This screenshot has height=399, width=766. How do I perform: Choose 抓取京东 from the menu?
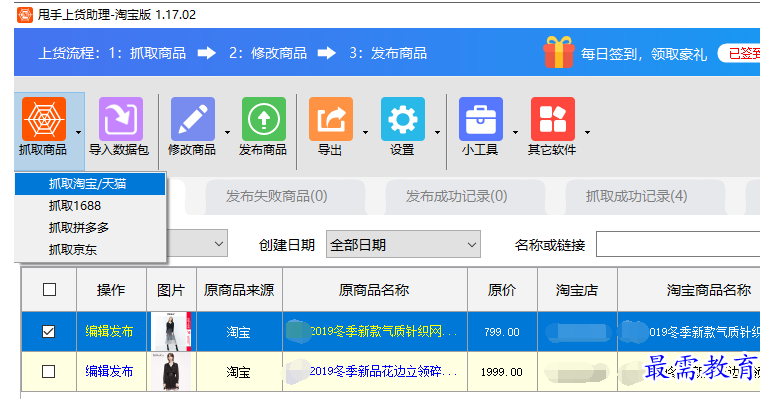tap(90, 250)
